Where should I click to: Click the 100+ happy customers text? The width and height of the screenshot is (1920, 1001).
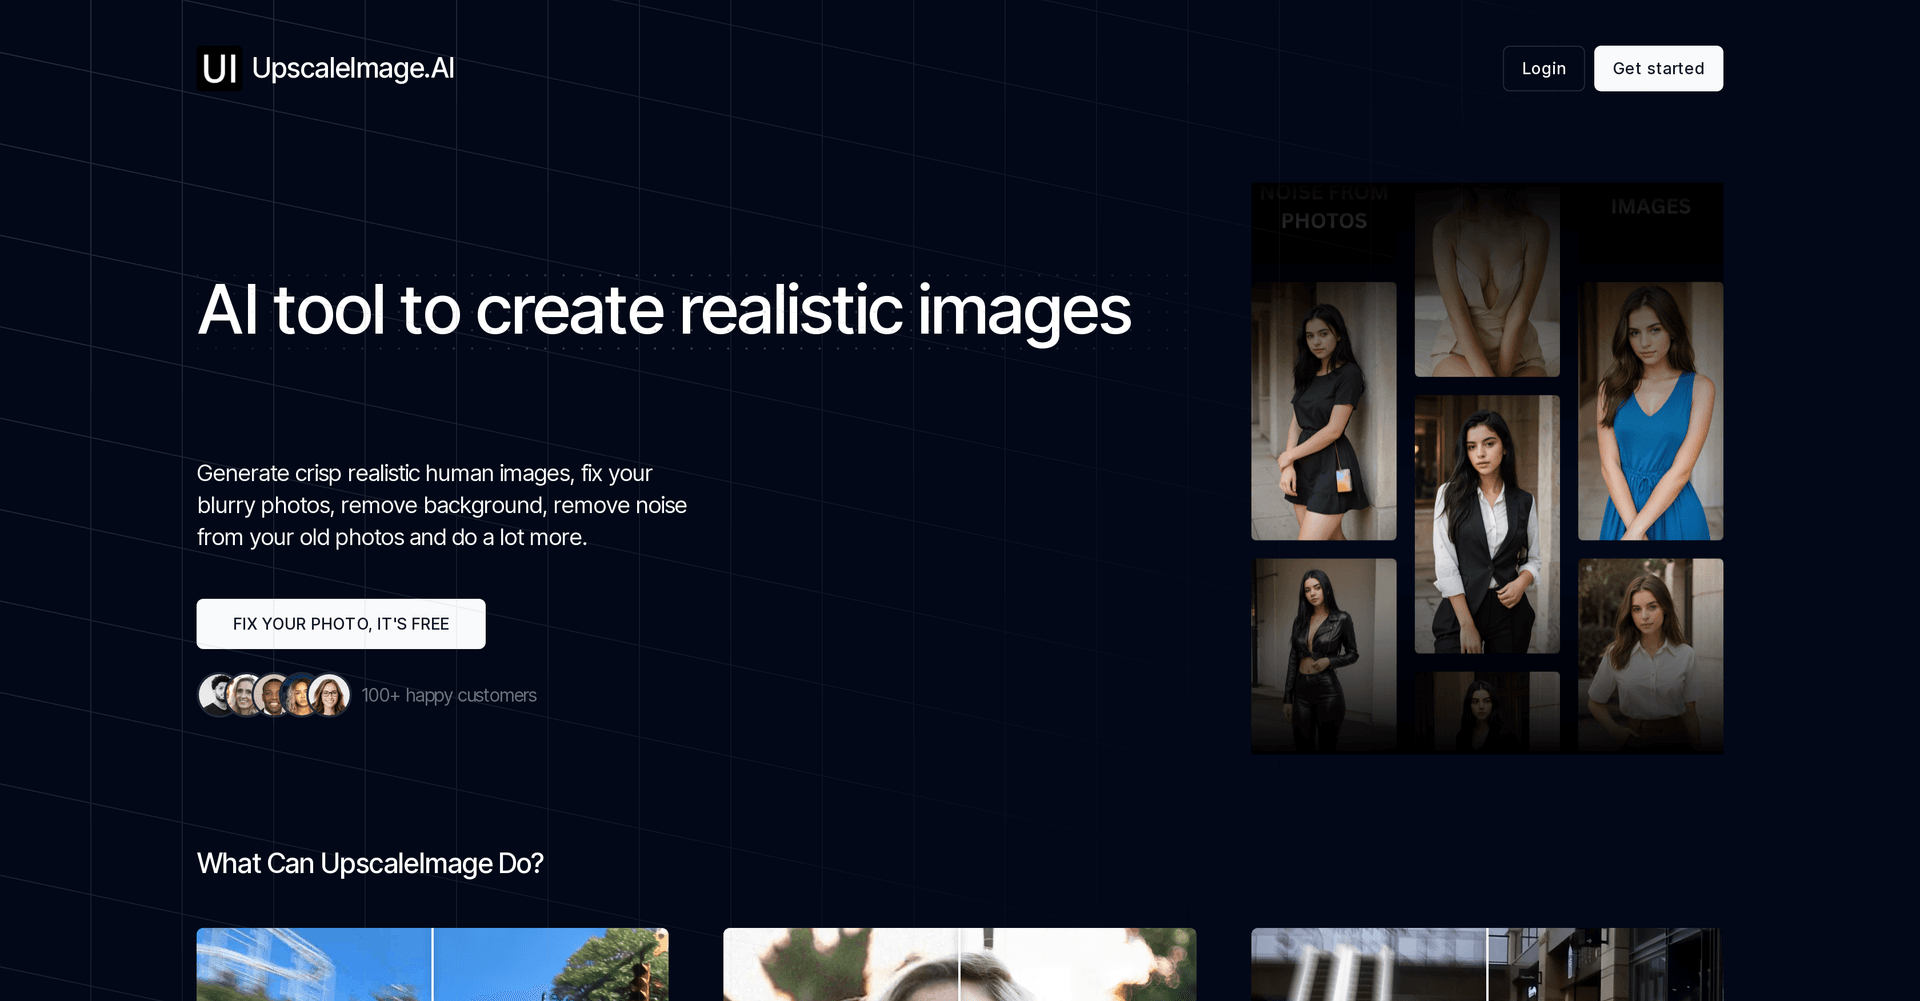(x=449, y=695)
